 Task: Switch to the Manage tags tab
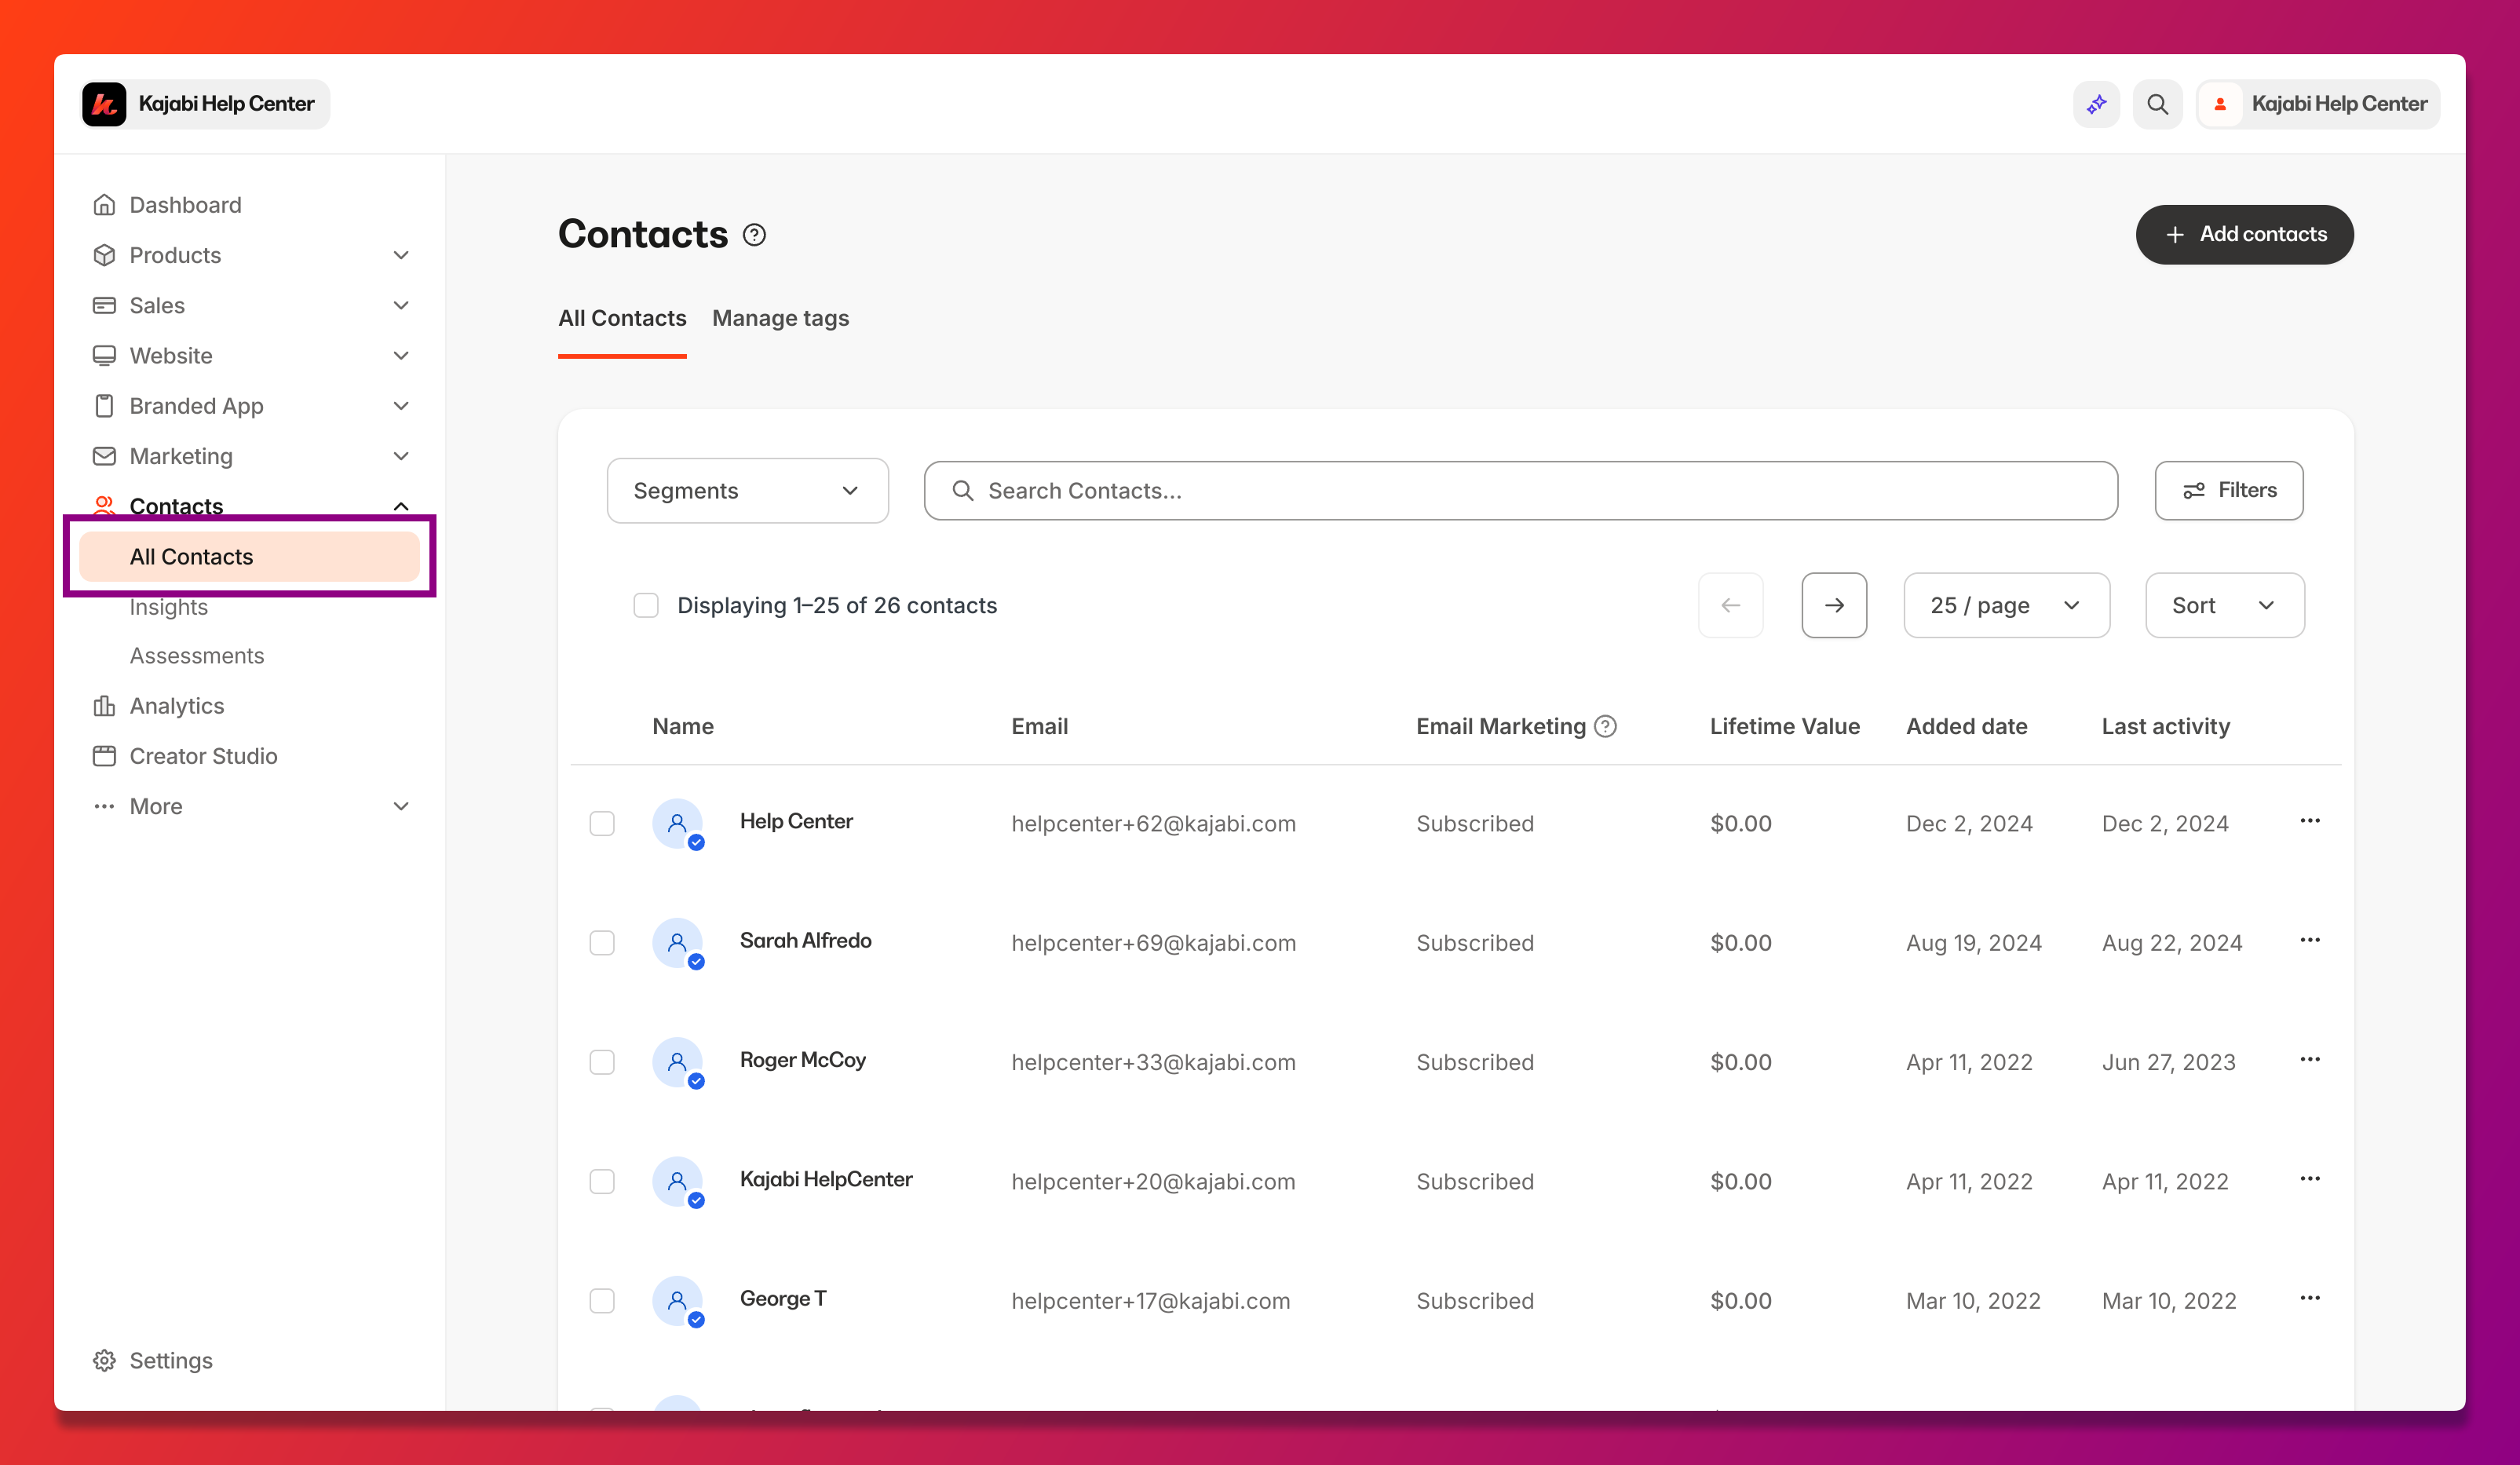coord(780,318)
